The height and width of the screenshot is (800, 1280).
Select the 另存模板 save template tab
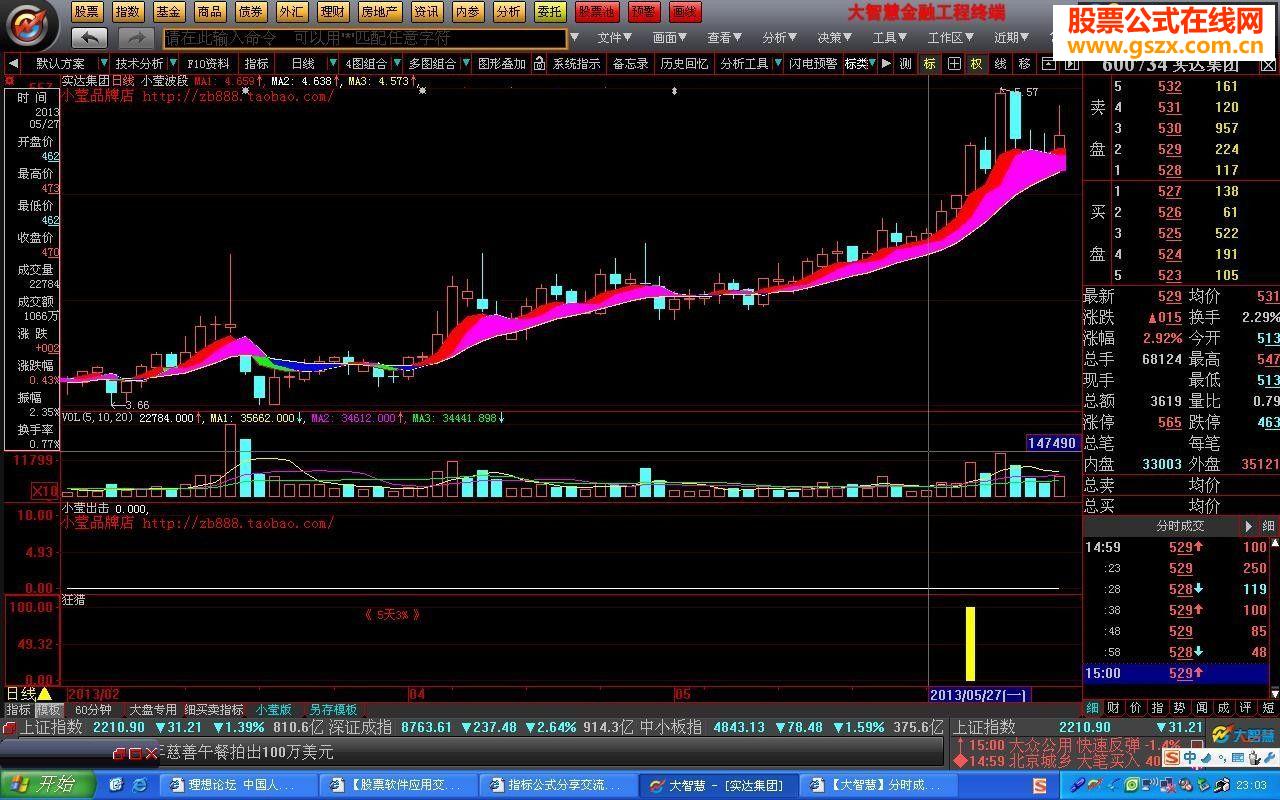(x=332, y=709)
